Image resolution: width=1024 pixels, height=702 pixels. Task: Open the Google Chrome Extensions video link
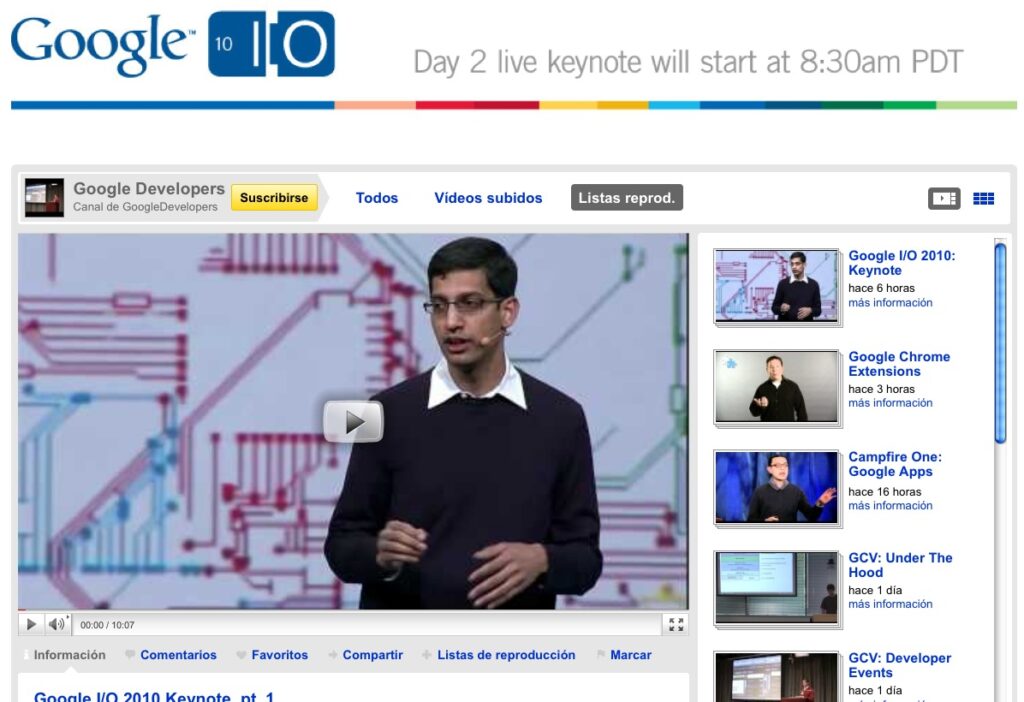pos(899,364)
